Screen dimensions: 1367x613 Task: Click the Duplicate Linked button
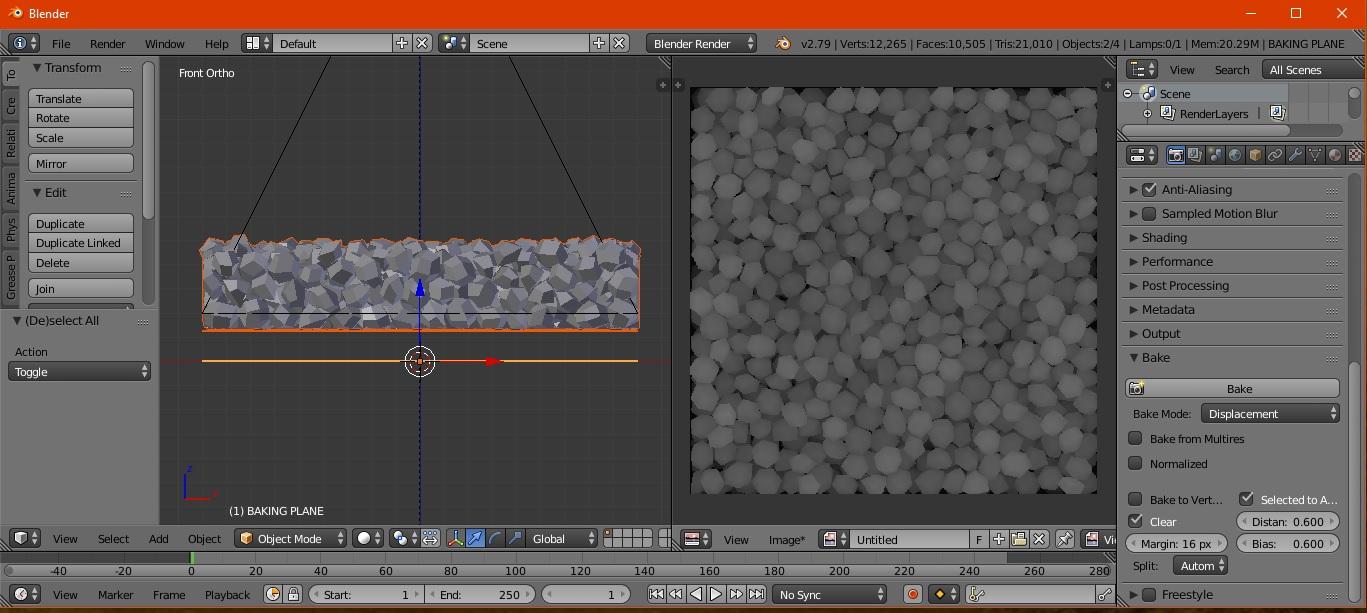pos(80,243)
